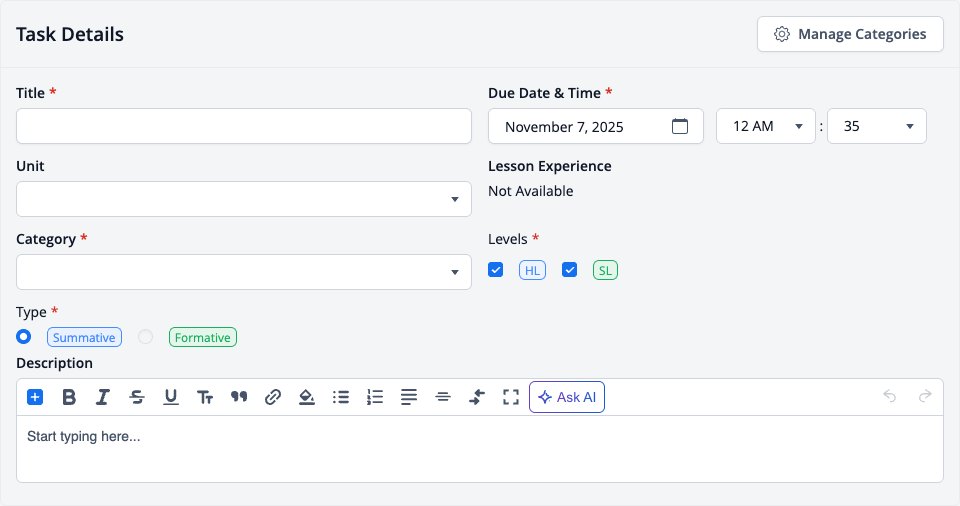Change the 12 AM hour dropdown
The height and width of the screenshot is (506, 960).
(766, 126)
